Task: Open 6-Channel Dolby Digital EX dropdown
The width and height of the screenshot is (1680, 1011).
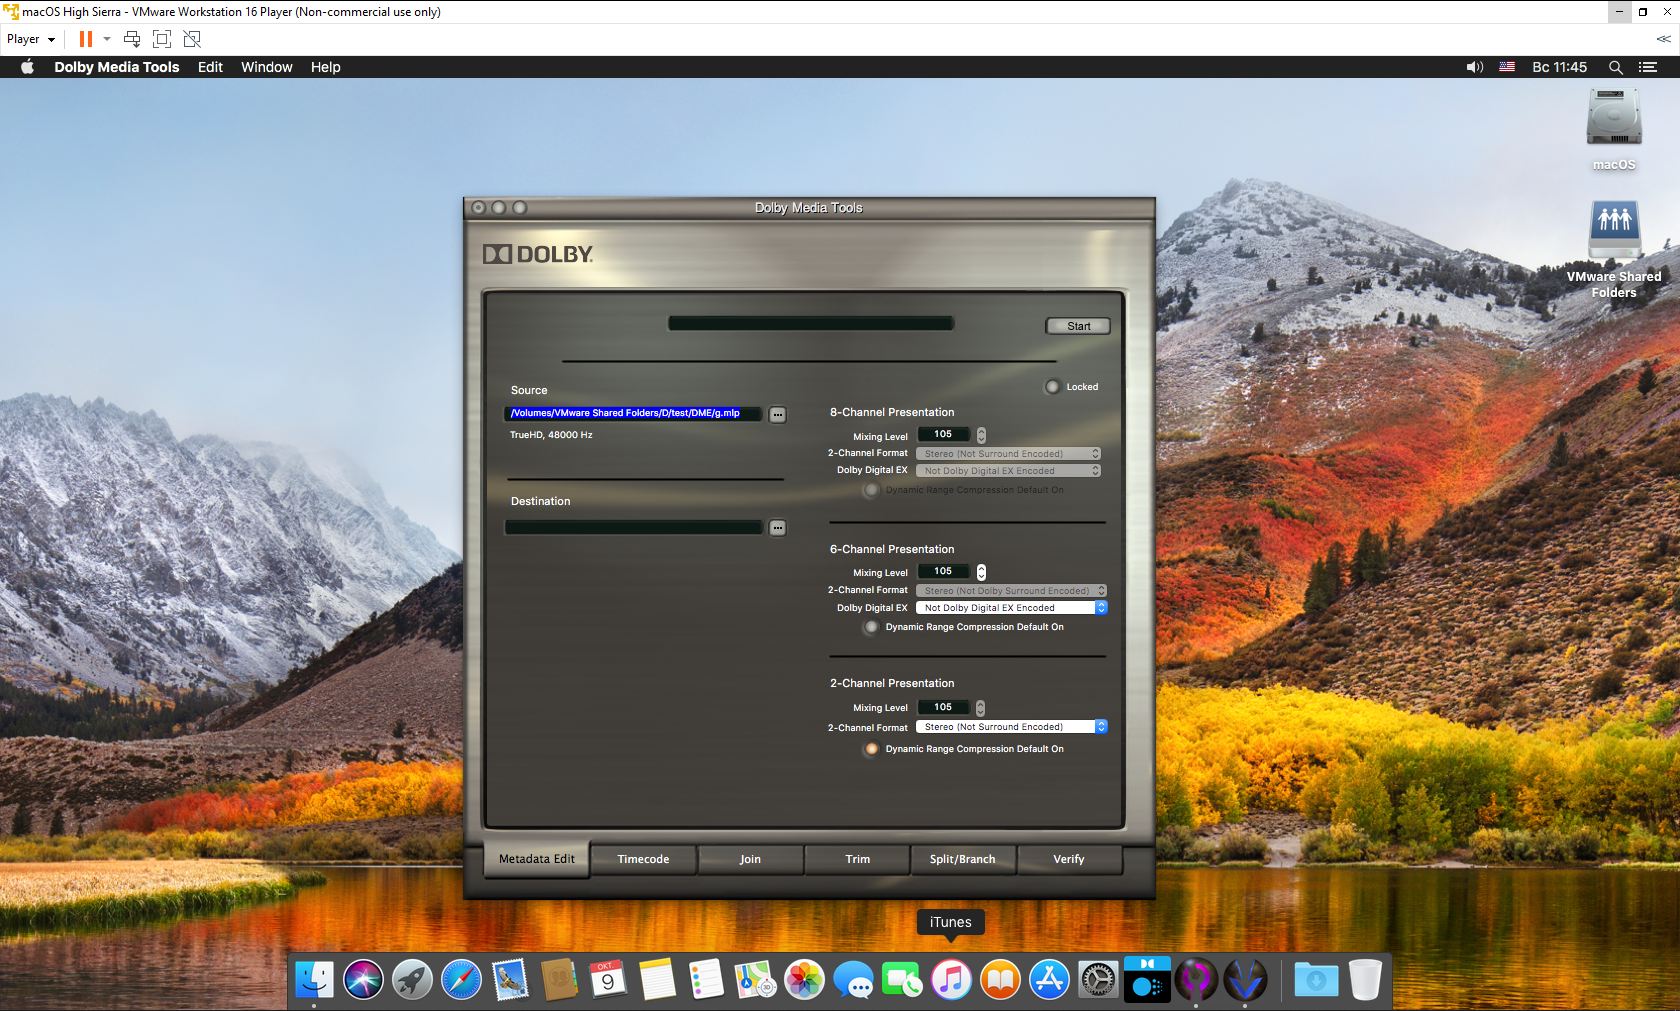Action: pyautogui.click(x=1011, y=608)
